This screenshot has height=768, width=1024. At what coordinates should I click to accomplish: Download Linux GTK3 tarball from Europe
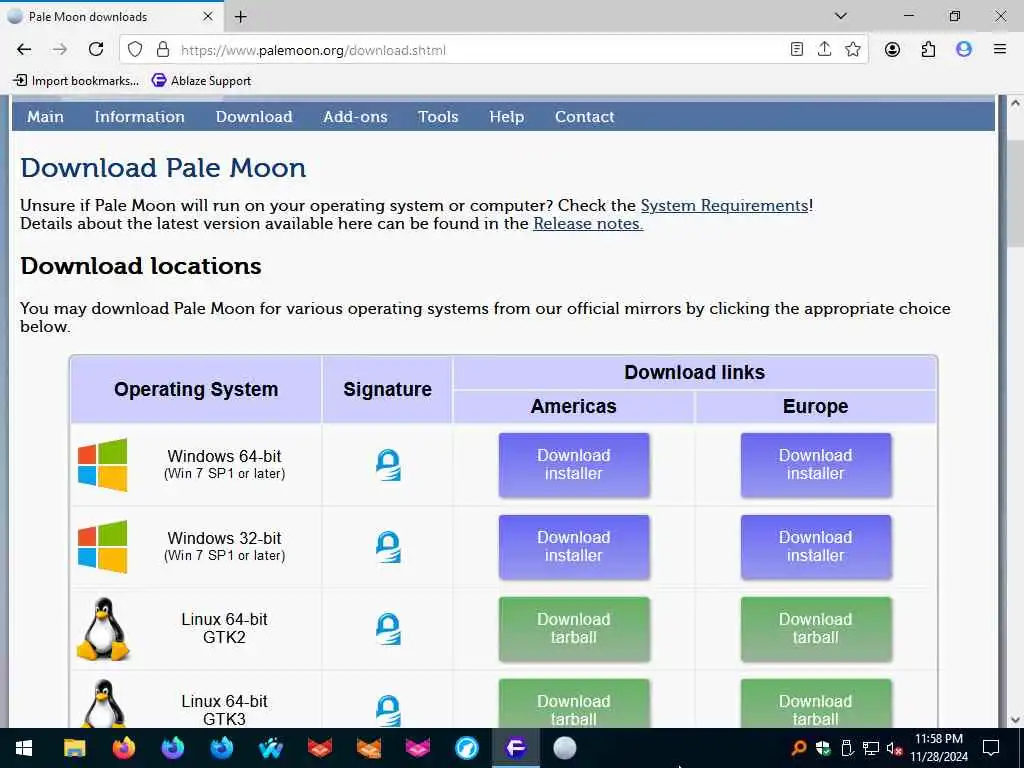pyautogui.click(x=816, y=704)
